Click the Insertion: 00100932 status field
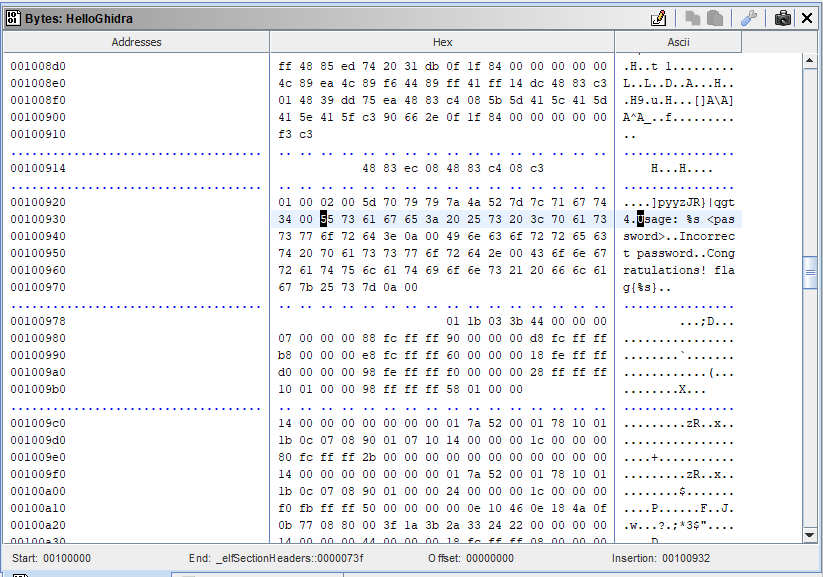823x577 pixels. click(x=661, y=558)
